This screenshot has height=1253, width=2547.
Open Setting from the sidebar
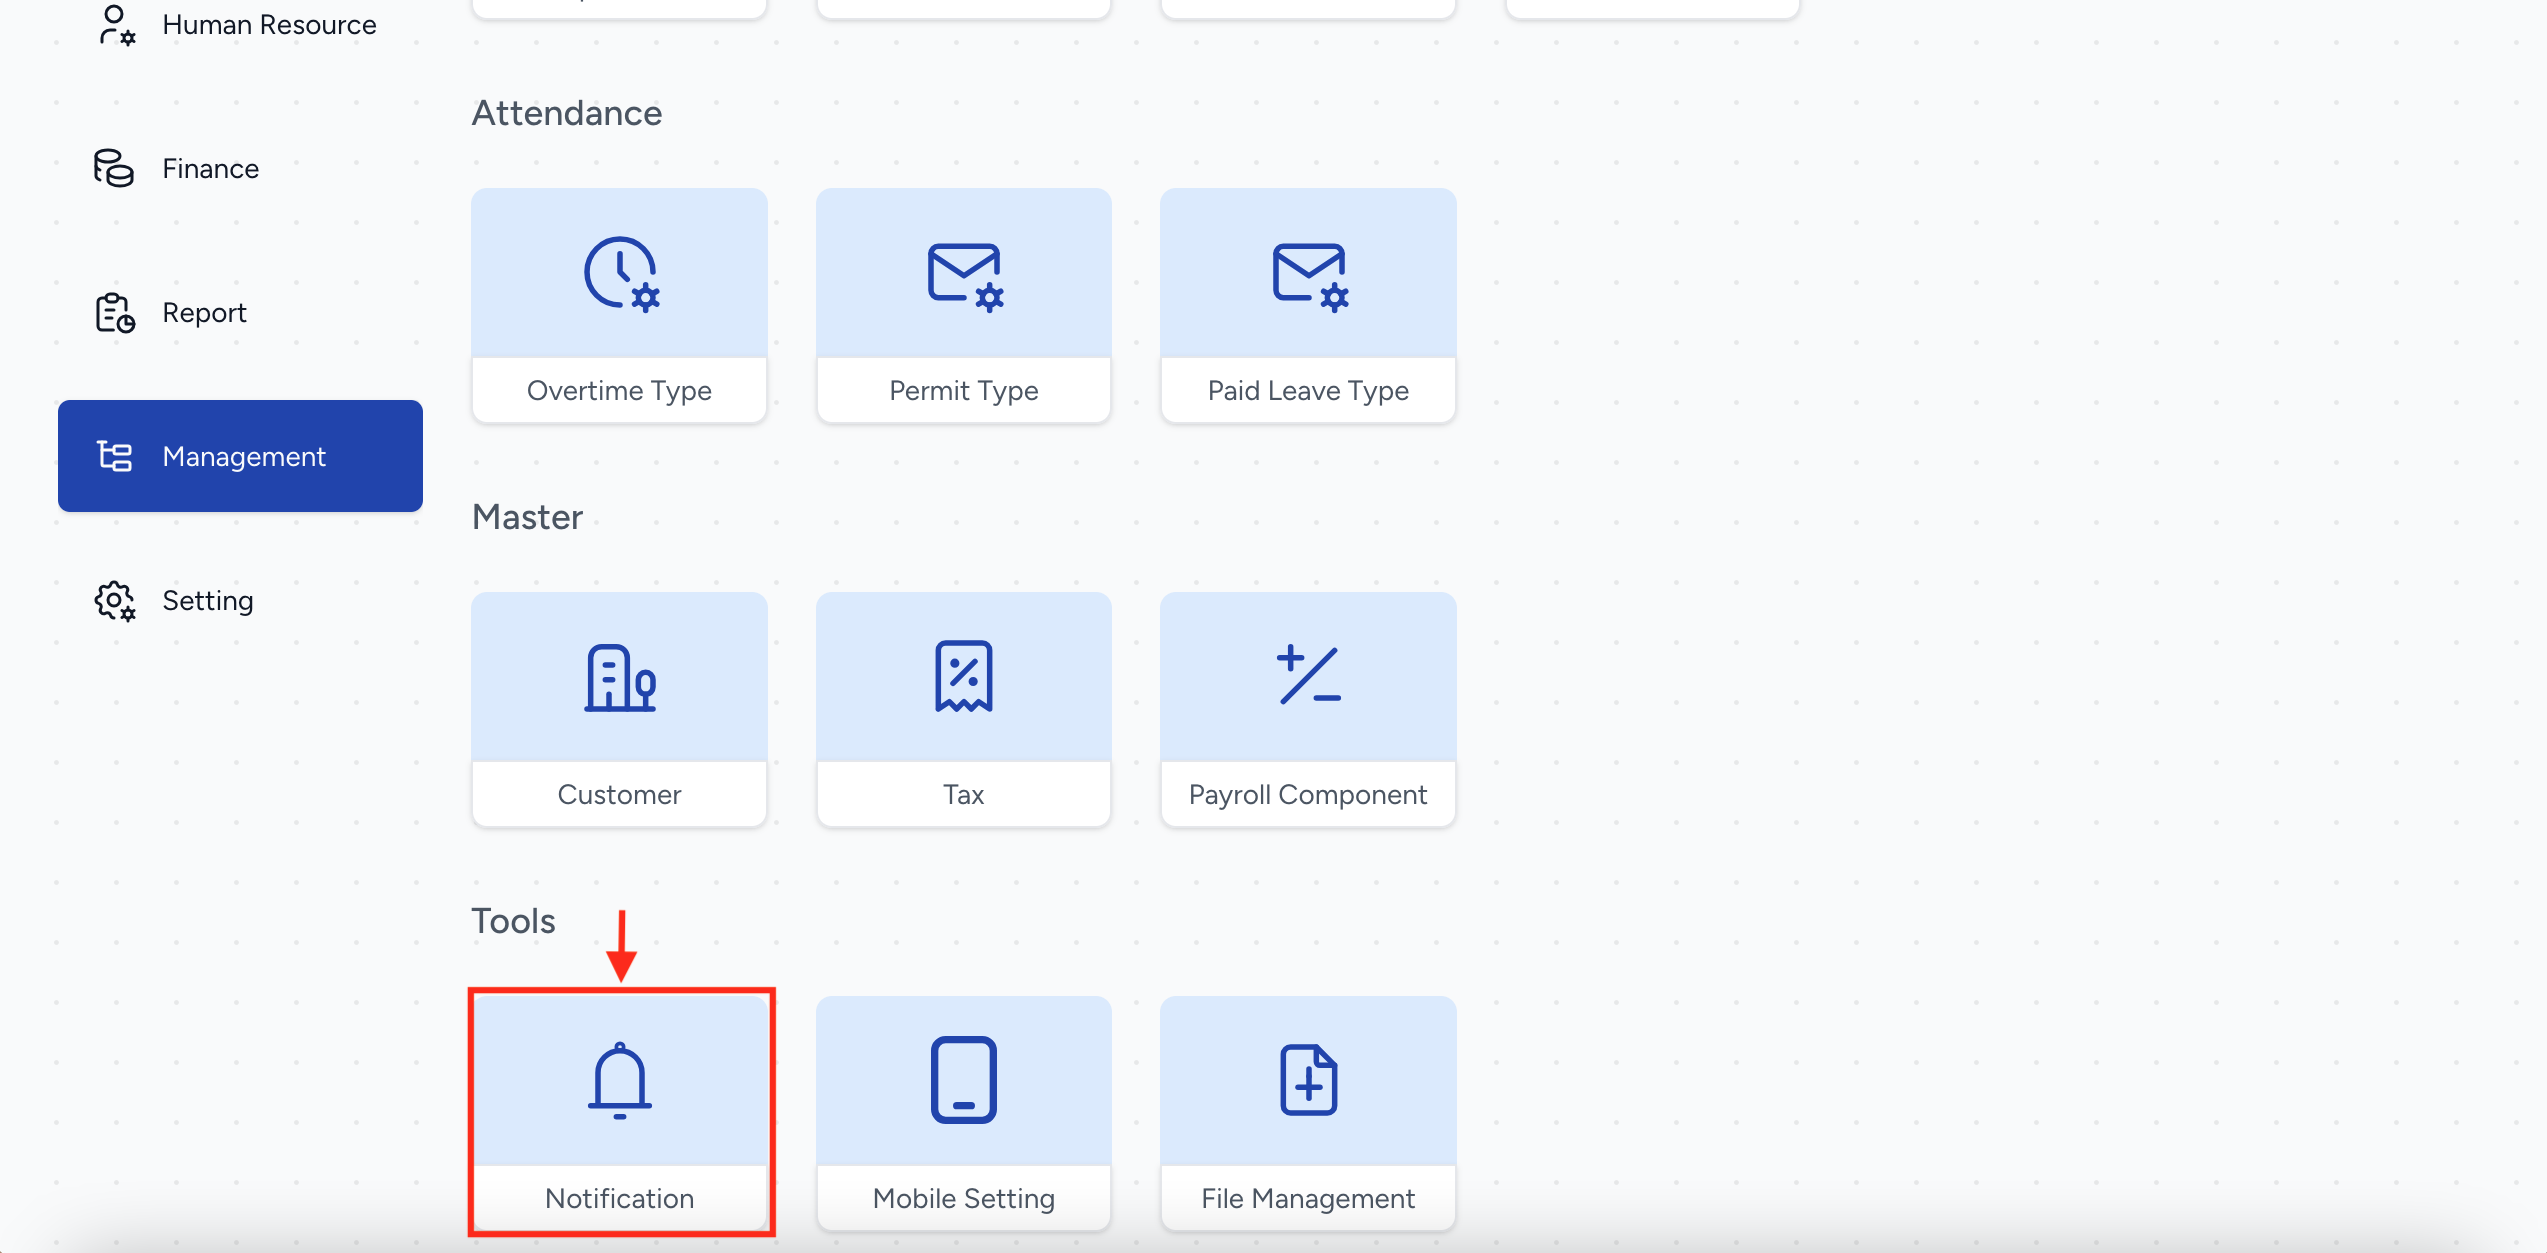(208, 601)
